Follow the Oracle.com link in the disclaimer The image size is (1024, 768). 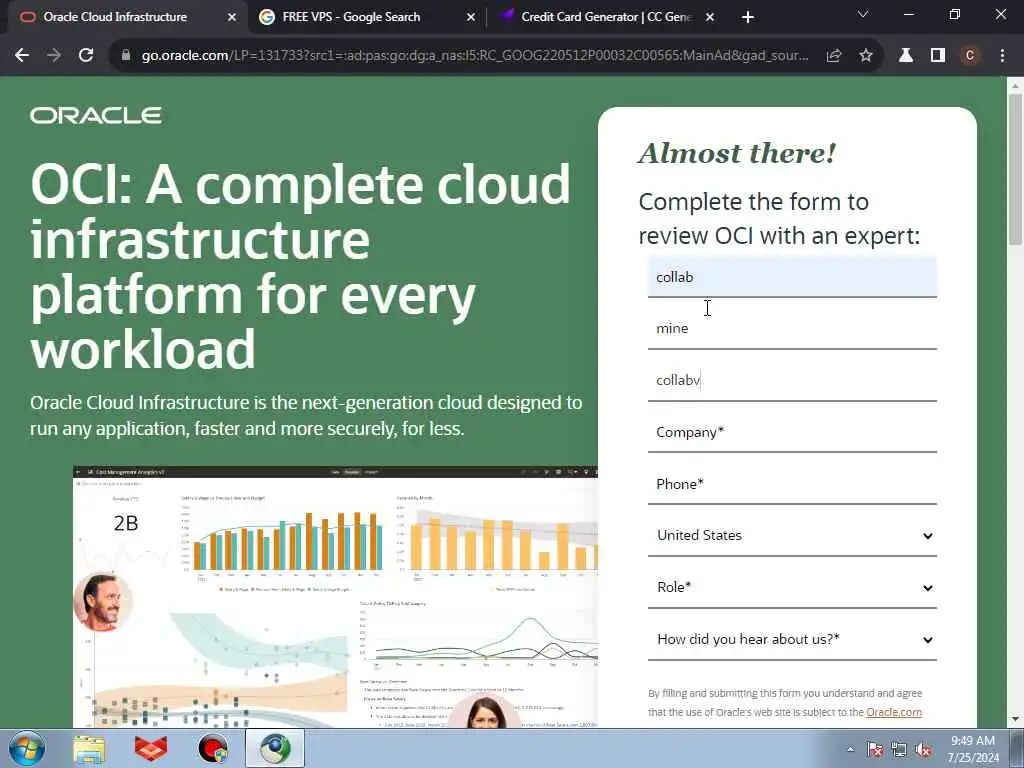click(894, 712)
